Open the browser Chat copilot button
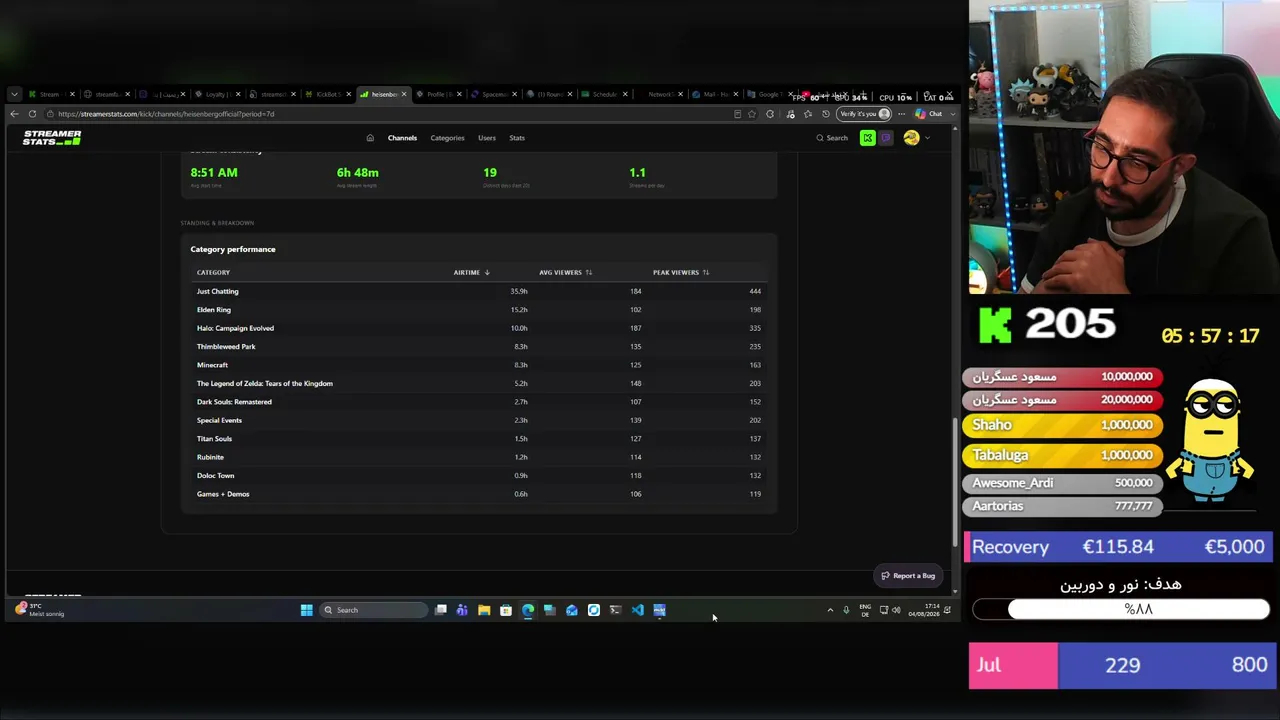The height and width of the screenshot is (720, 1280). [929, 114]
